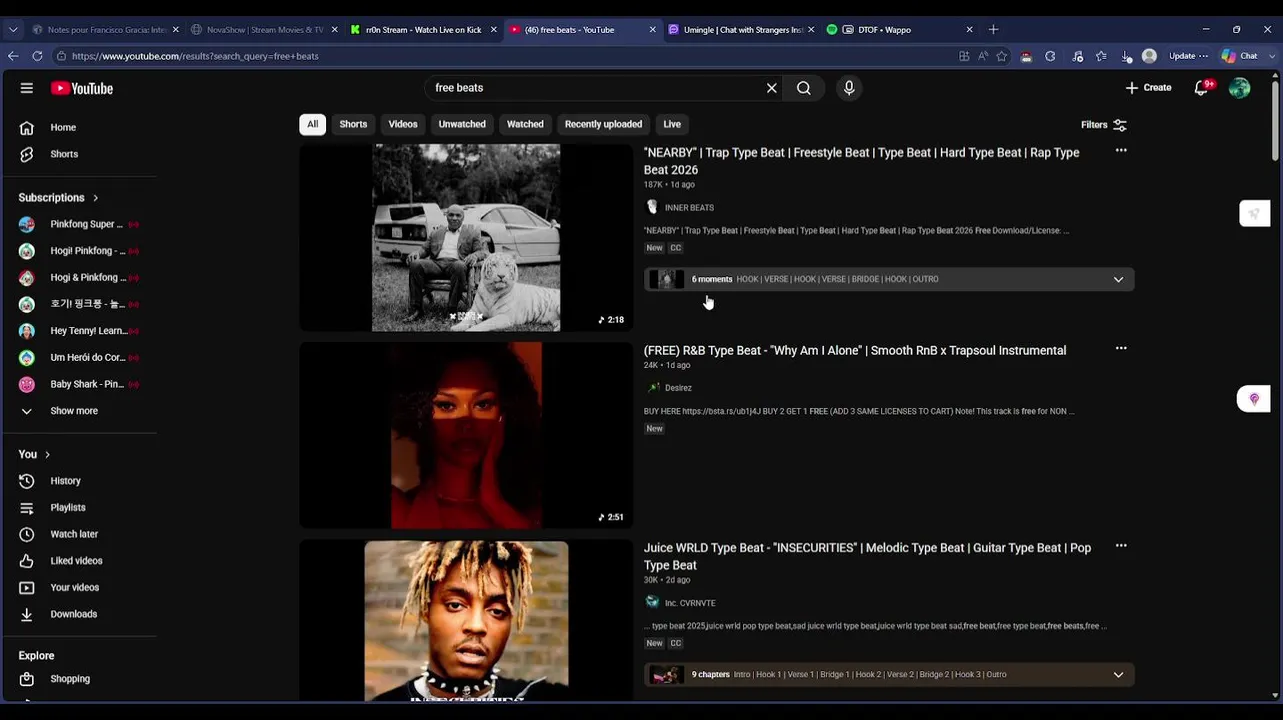Click the browser address bar URL
Image resolution: width=1283 pixels, height=720 pixels.
click(x=195, y=56)
